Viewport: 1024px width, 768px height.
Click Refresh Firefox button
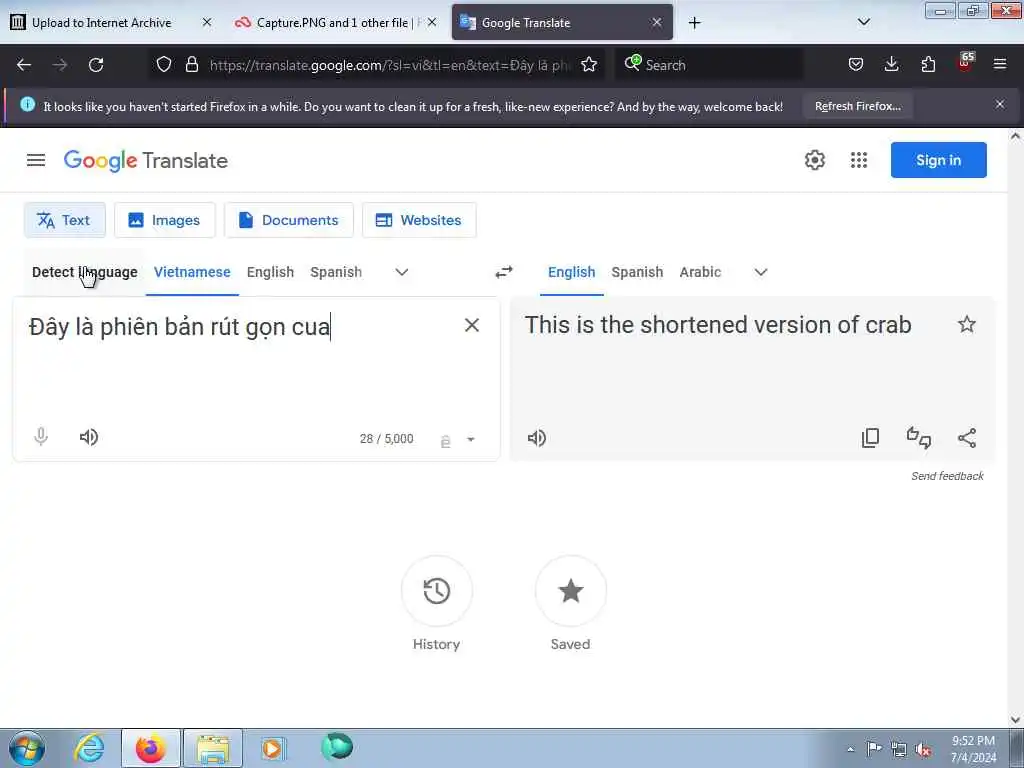[x=857, y=106]
